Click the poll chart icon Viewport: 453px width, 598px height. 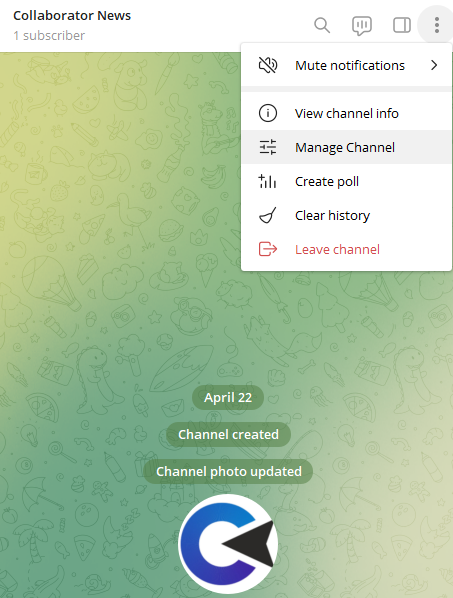[x=268, y=181]
